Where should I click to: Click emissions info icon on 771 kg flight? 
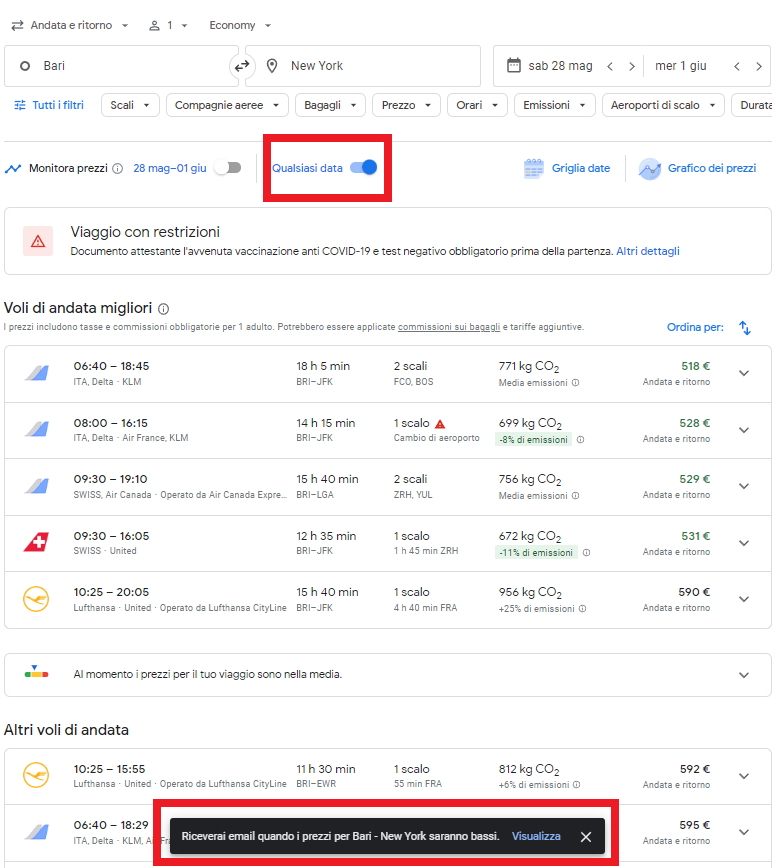click(x=576, y=383)
